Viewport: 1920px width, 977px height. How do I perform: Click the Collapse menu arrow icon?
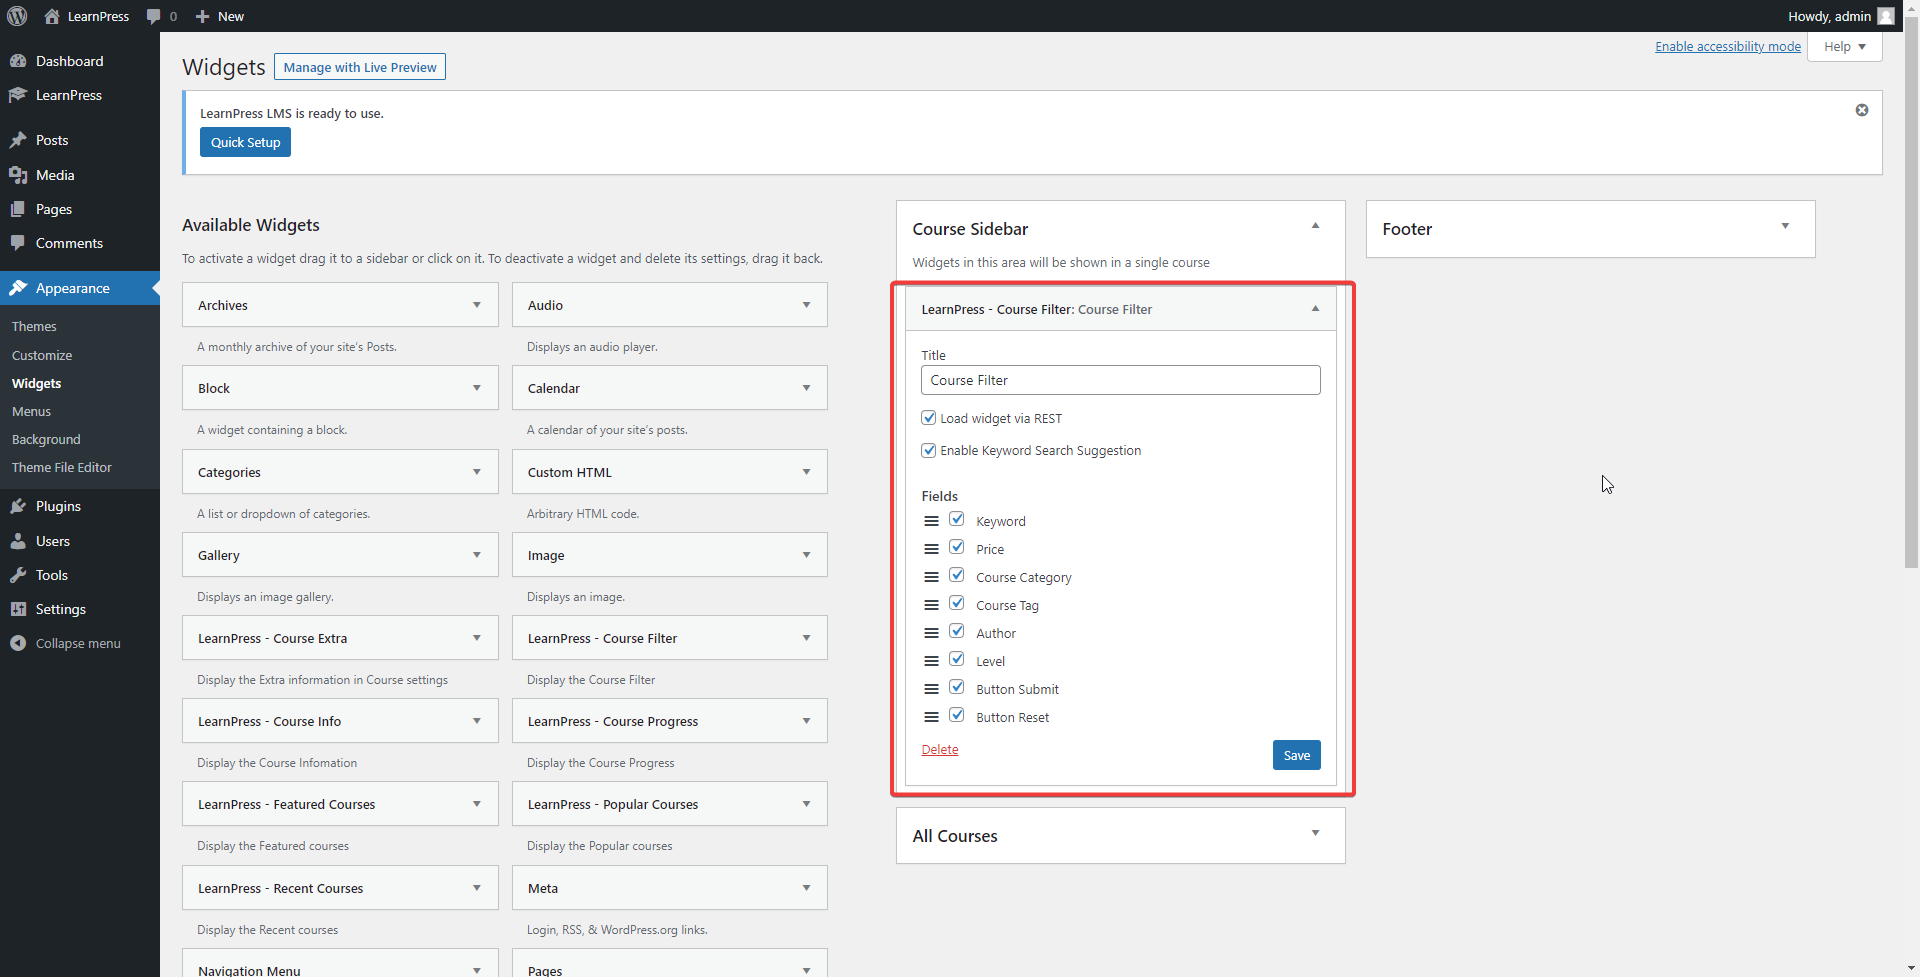[18, 643]
